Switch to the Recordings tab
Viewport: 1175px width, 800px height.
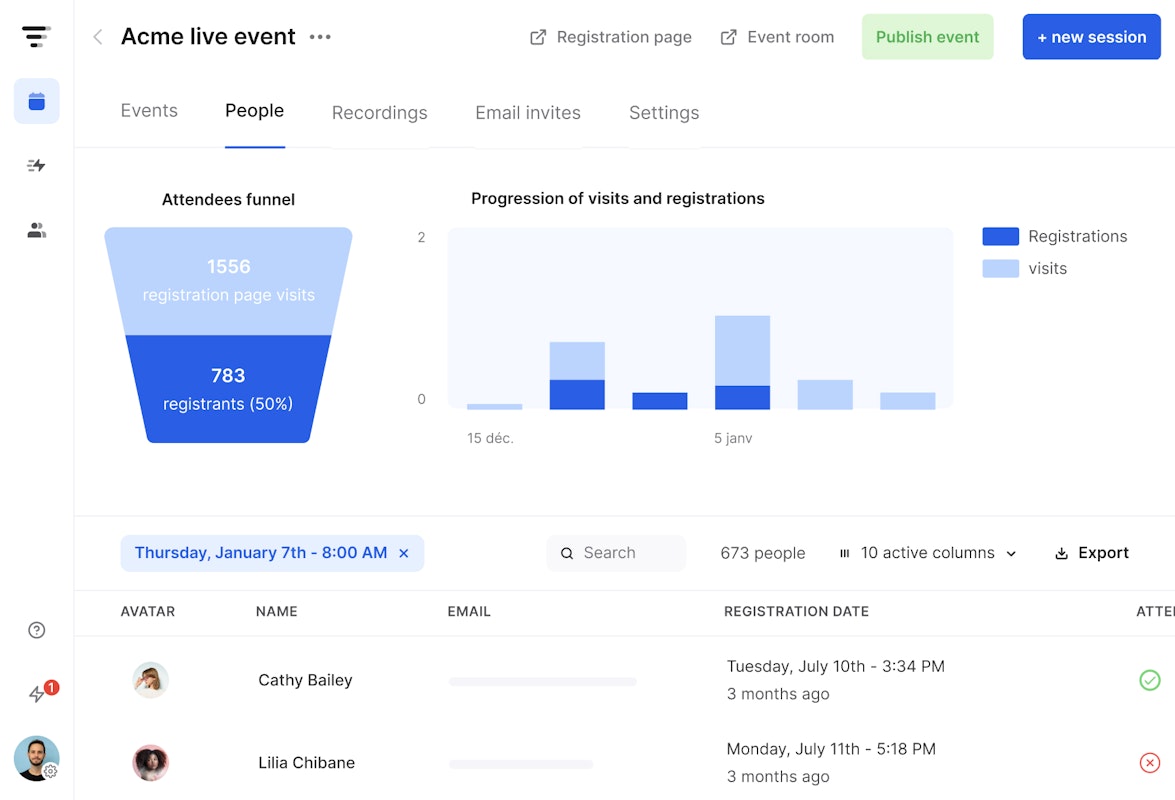click(379, 113)
